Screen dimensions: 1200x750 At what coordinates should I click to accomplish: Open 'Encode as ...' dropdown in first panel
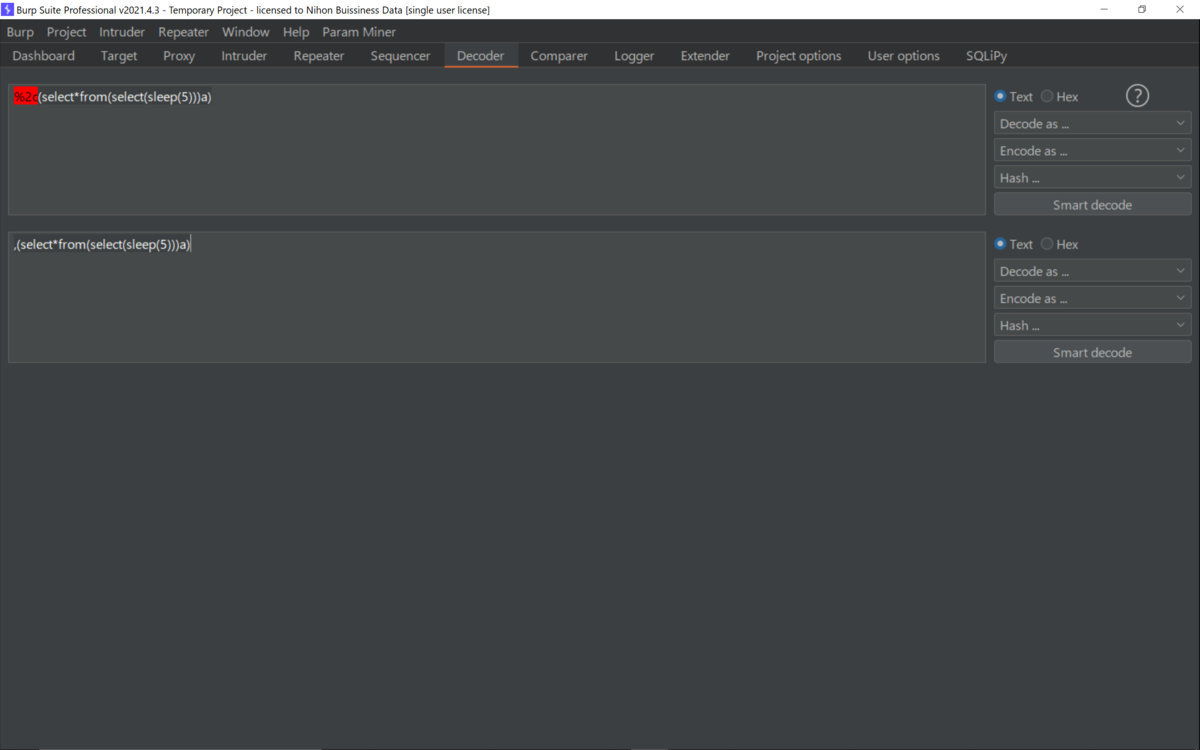[1092, 151]
